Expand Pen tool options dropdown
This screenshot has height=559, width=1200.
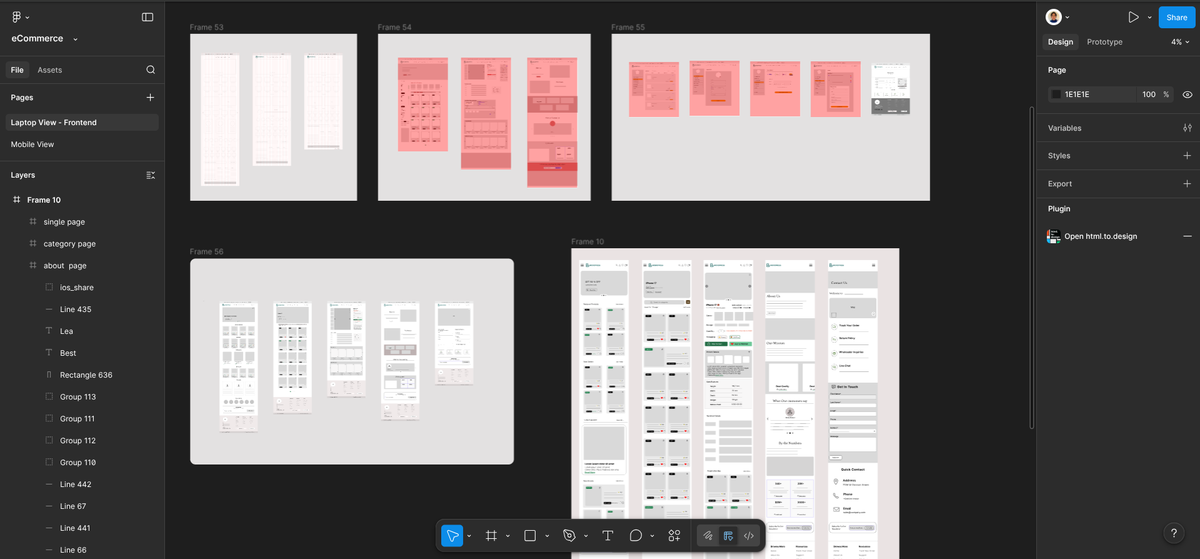point(586,536)
